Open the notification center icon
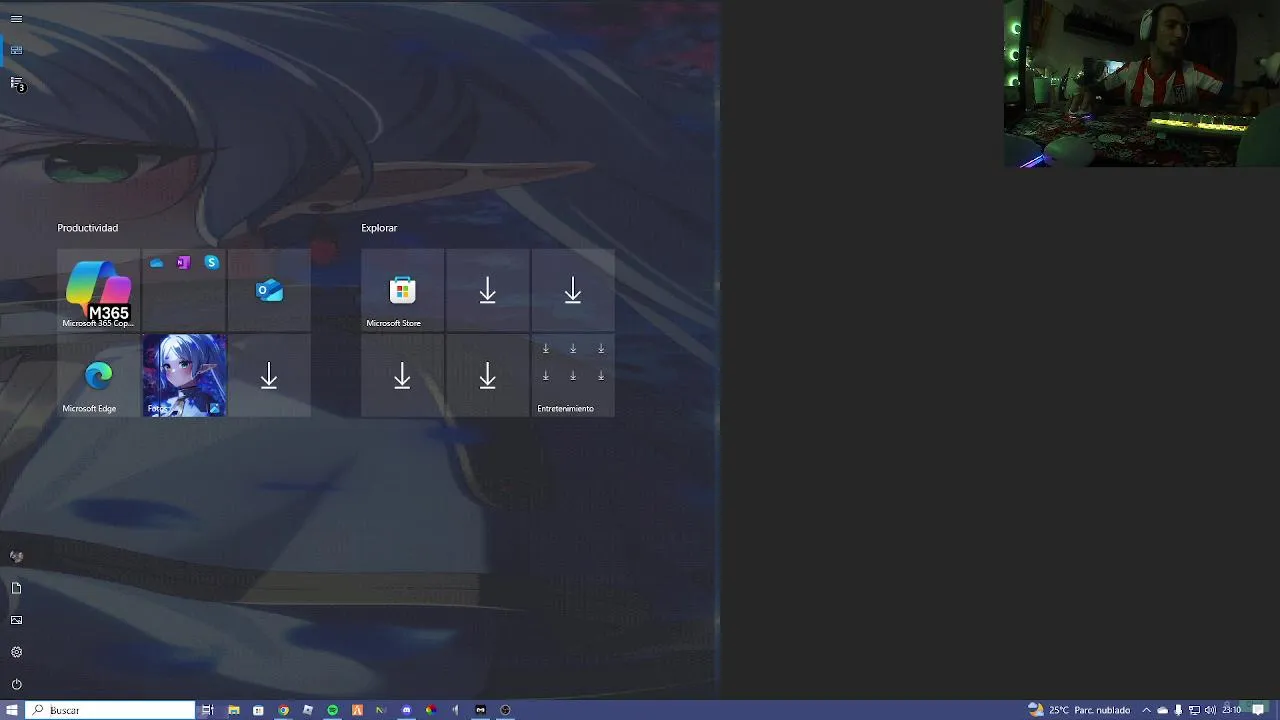 pyautogui.click(x=1259, y=710)
